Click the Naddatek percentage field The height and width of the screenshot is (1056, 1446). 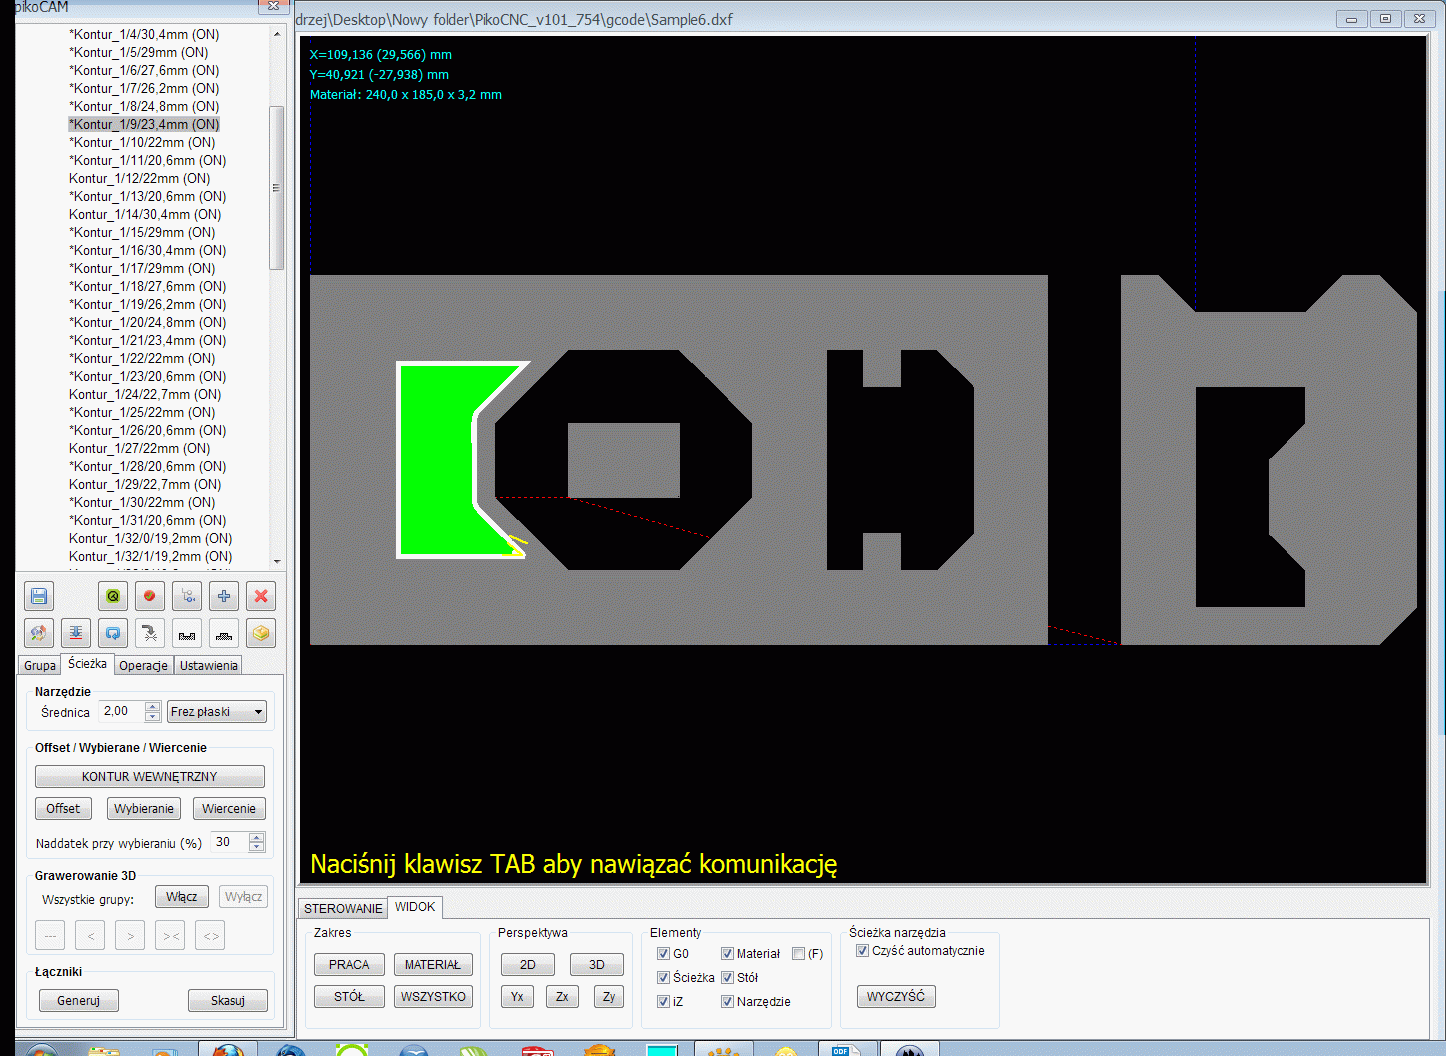click(x=230, y=842)
